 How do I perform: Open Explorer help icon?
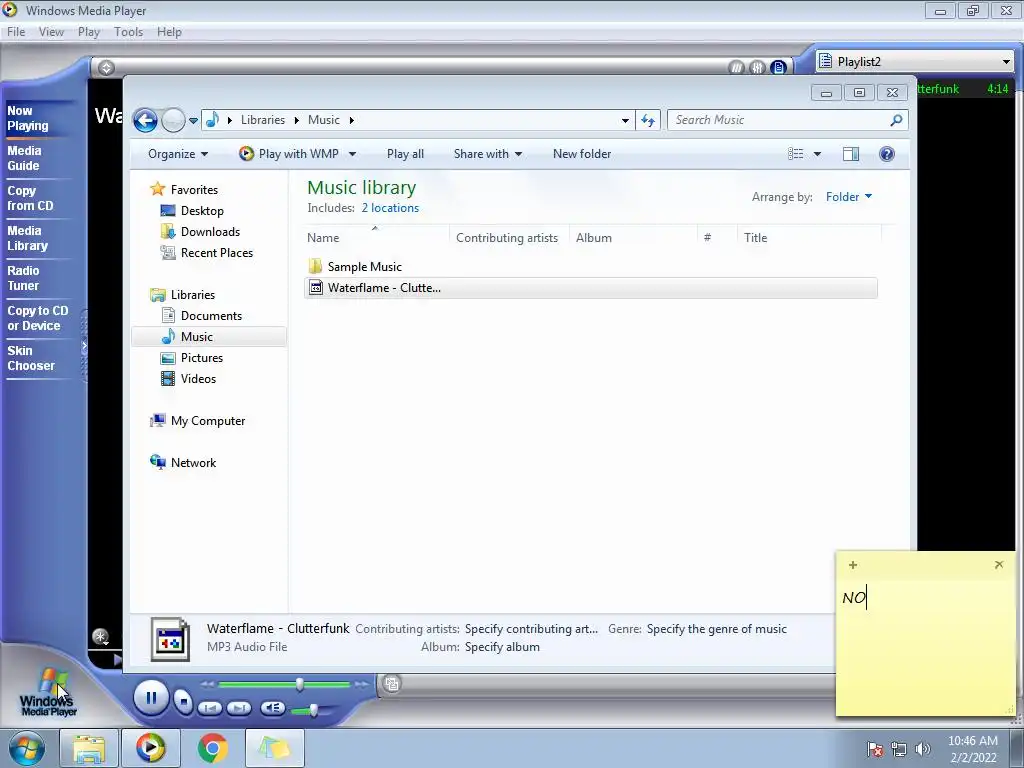coord(887,154)
